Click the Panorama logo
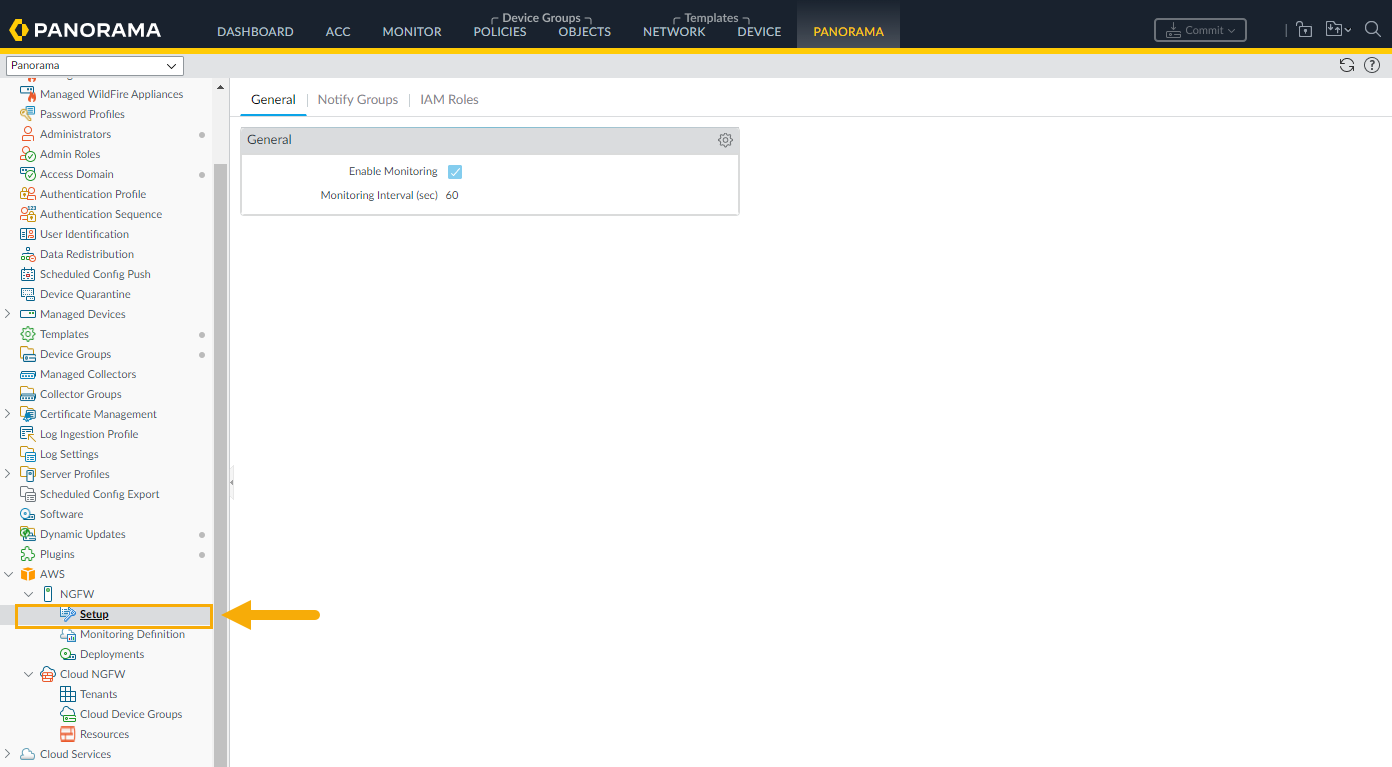The width and height of the screenshot is (1392, 767). coord(85,30)
